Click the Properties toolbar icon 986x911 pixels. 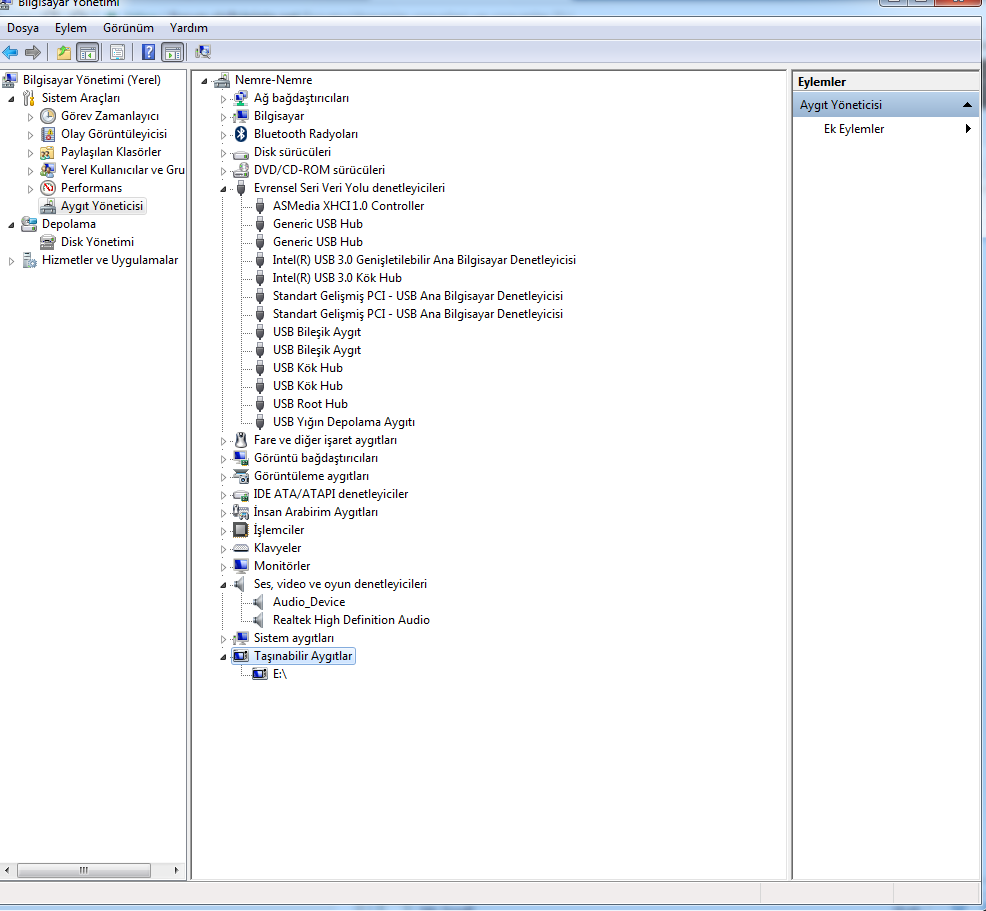point(118,52)
